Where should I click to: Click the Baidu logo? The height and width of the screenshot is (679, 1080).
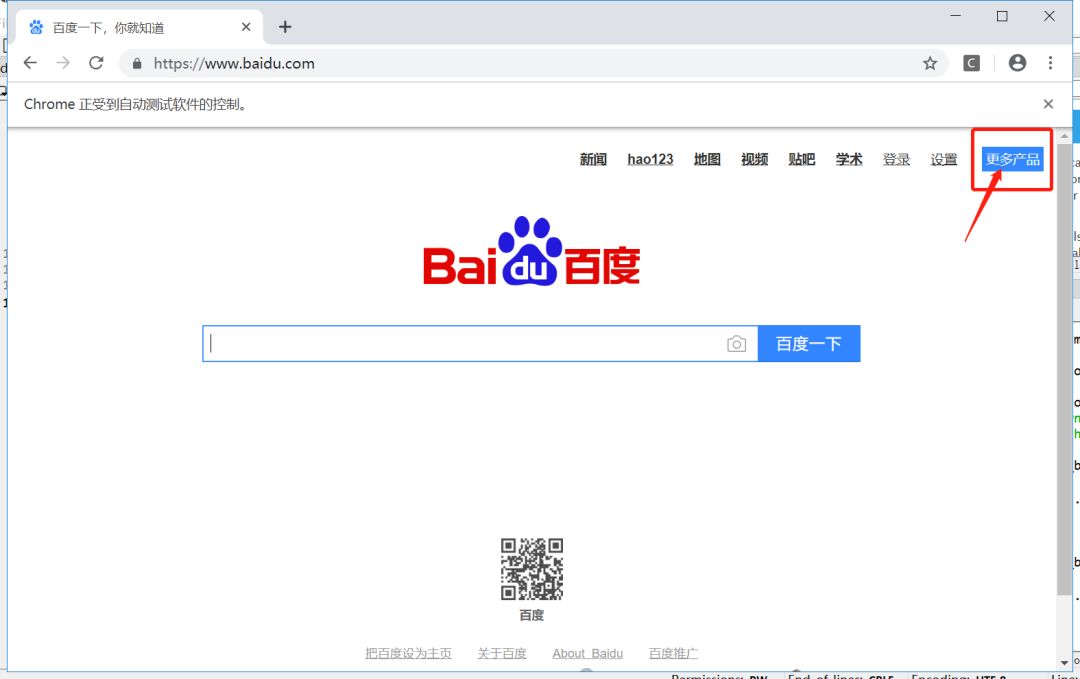(531, 251)
